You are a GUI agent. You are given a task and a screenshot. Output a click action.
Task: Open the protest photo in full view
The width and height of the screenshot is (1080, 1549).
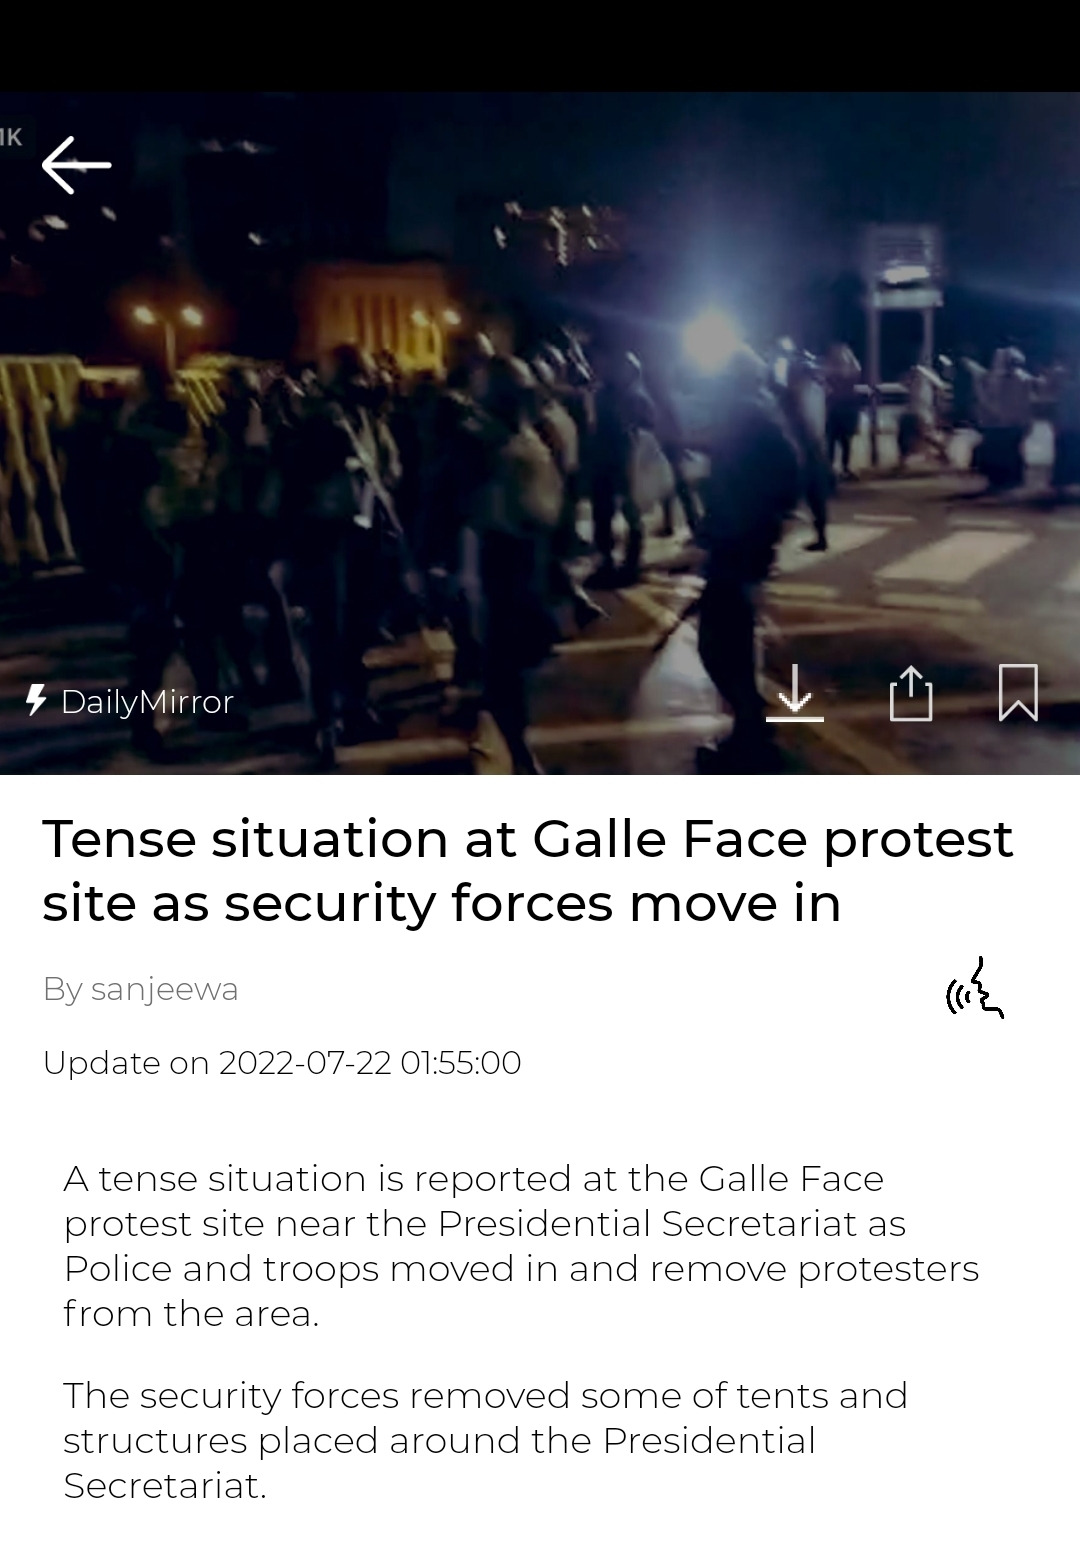pyautogui.click(x=540, y=433)
